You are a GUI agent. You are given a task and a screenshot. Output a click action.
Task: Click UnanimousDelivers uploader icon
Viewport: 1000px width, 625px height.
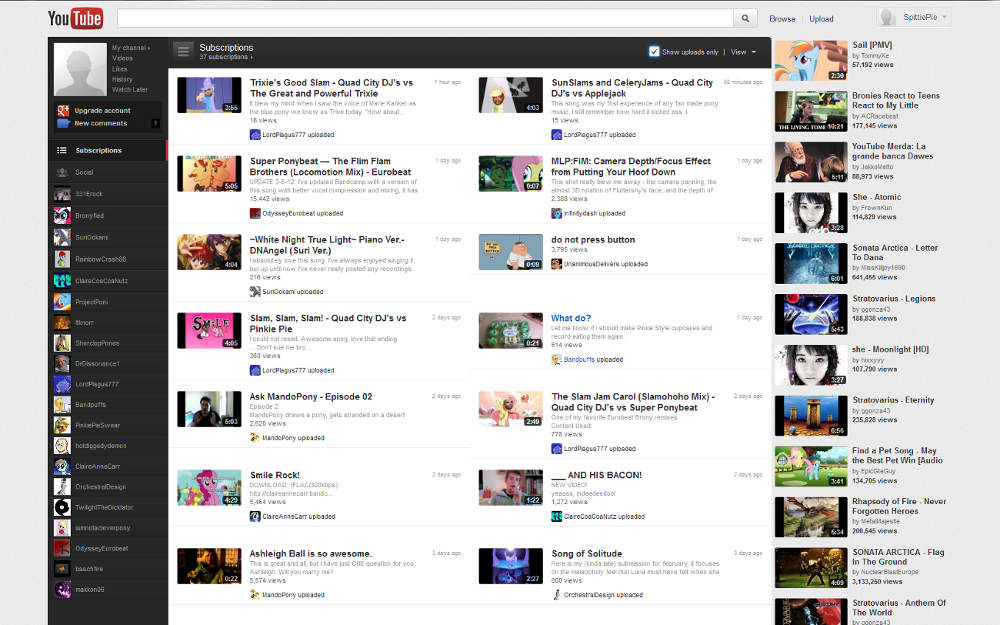click(556, 263)
